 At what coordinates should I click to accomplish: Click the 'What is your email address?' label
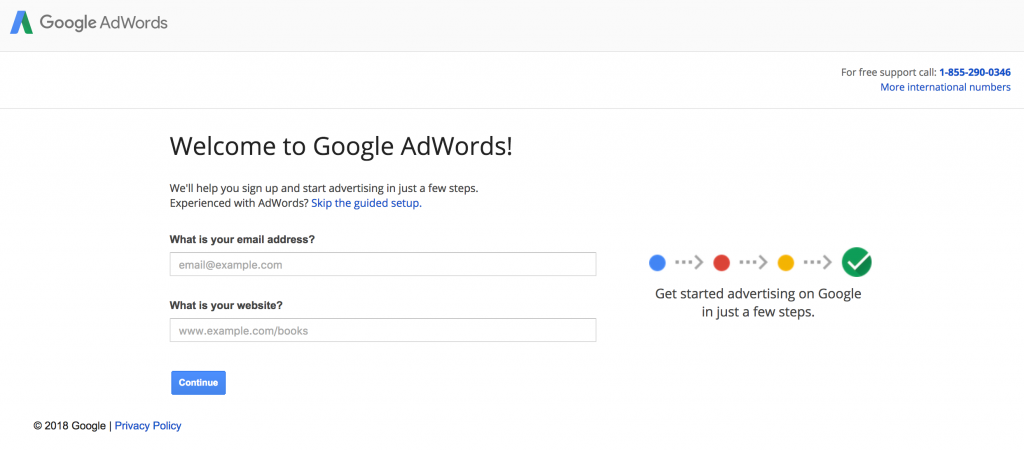coord(242,239)
